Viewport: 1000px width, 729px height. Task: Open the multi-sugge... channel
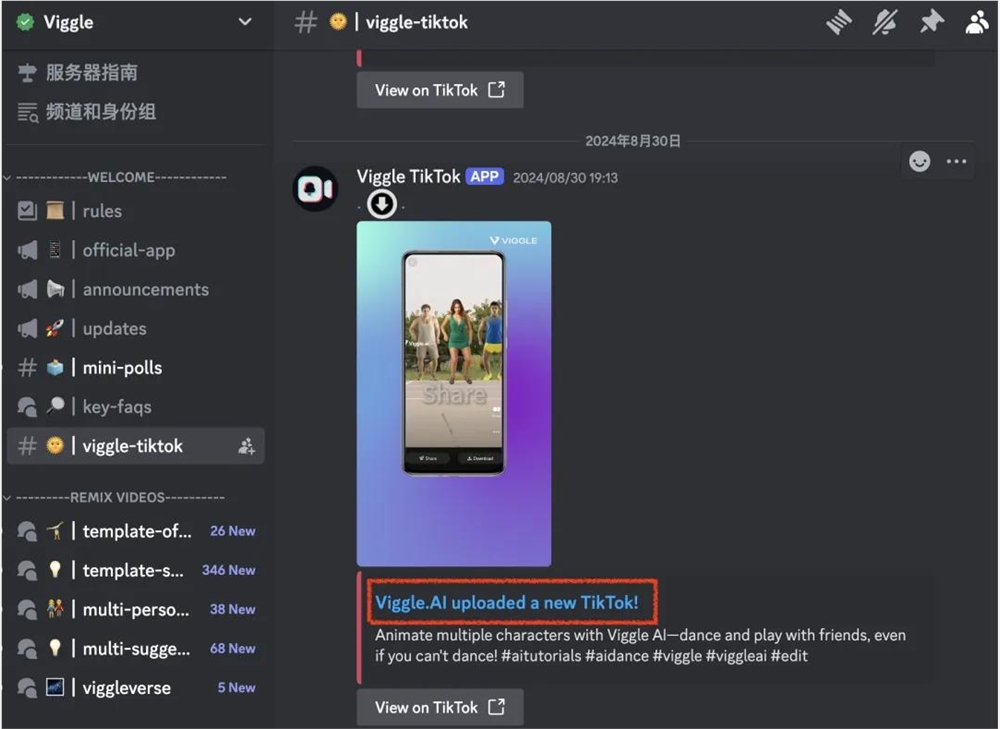coord(135,649)
